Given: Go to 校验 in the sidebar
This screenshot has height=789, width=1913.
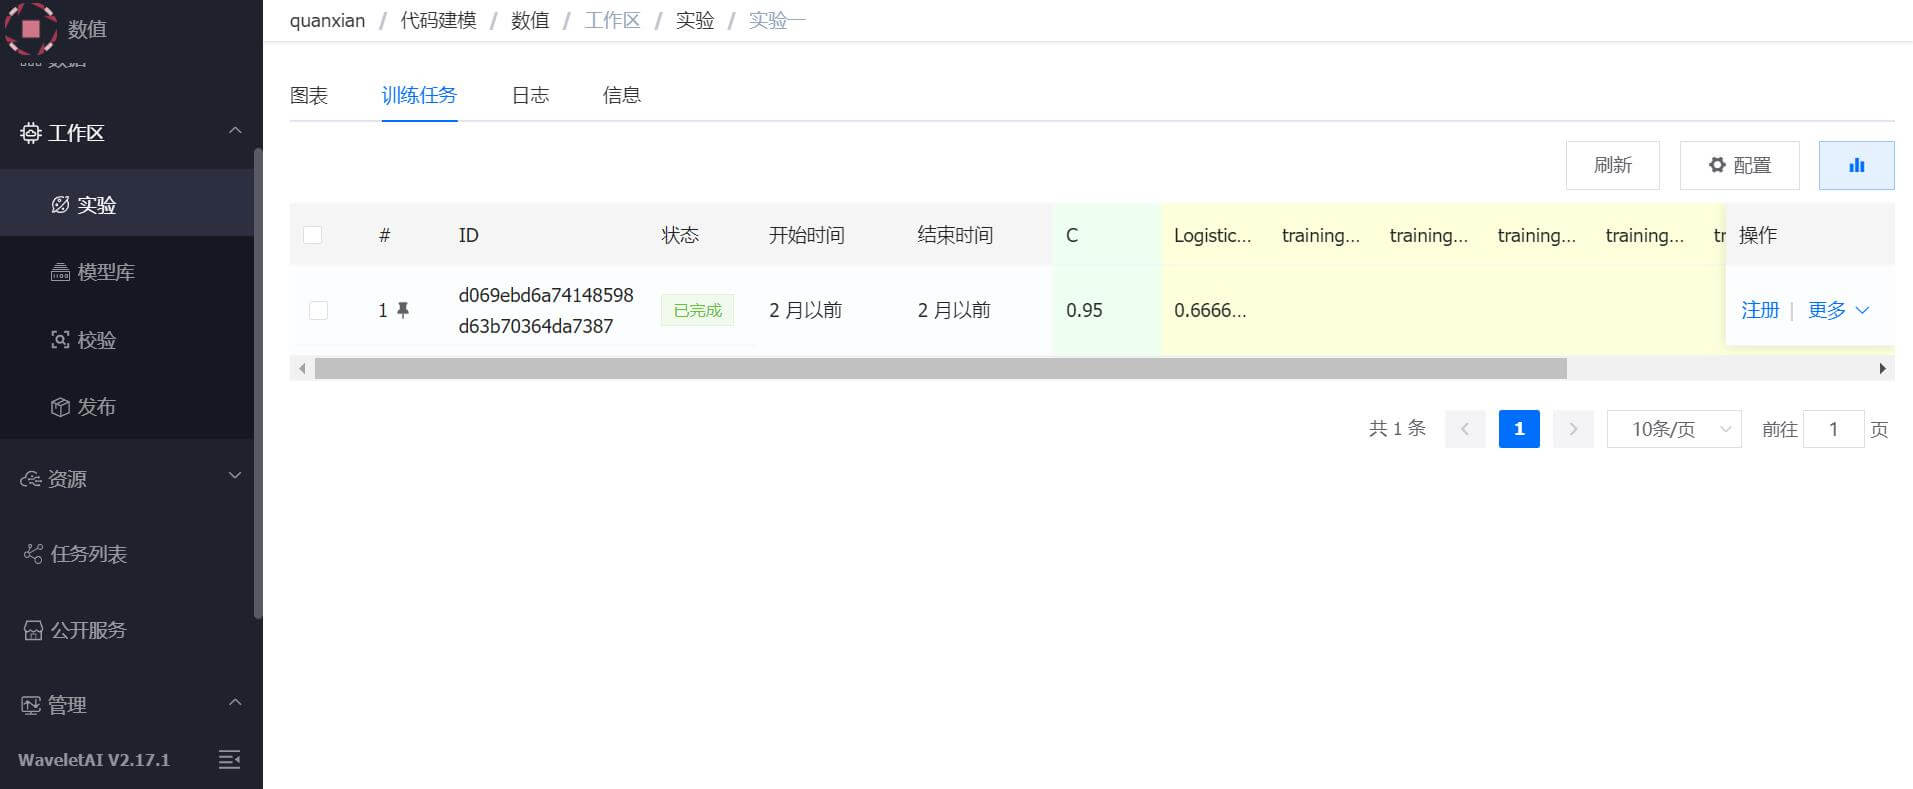Looking at the screenshot, I should (96, 340).
